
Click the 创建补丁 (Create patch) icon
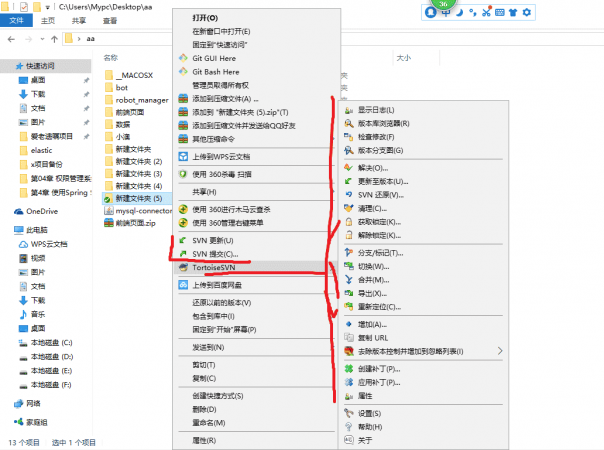pyautogui.click(x=349, y=368)
